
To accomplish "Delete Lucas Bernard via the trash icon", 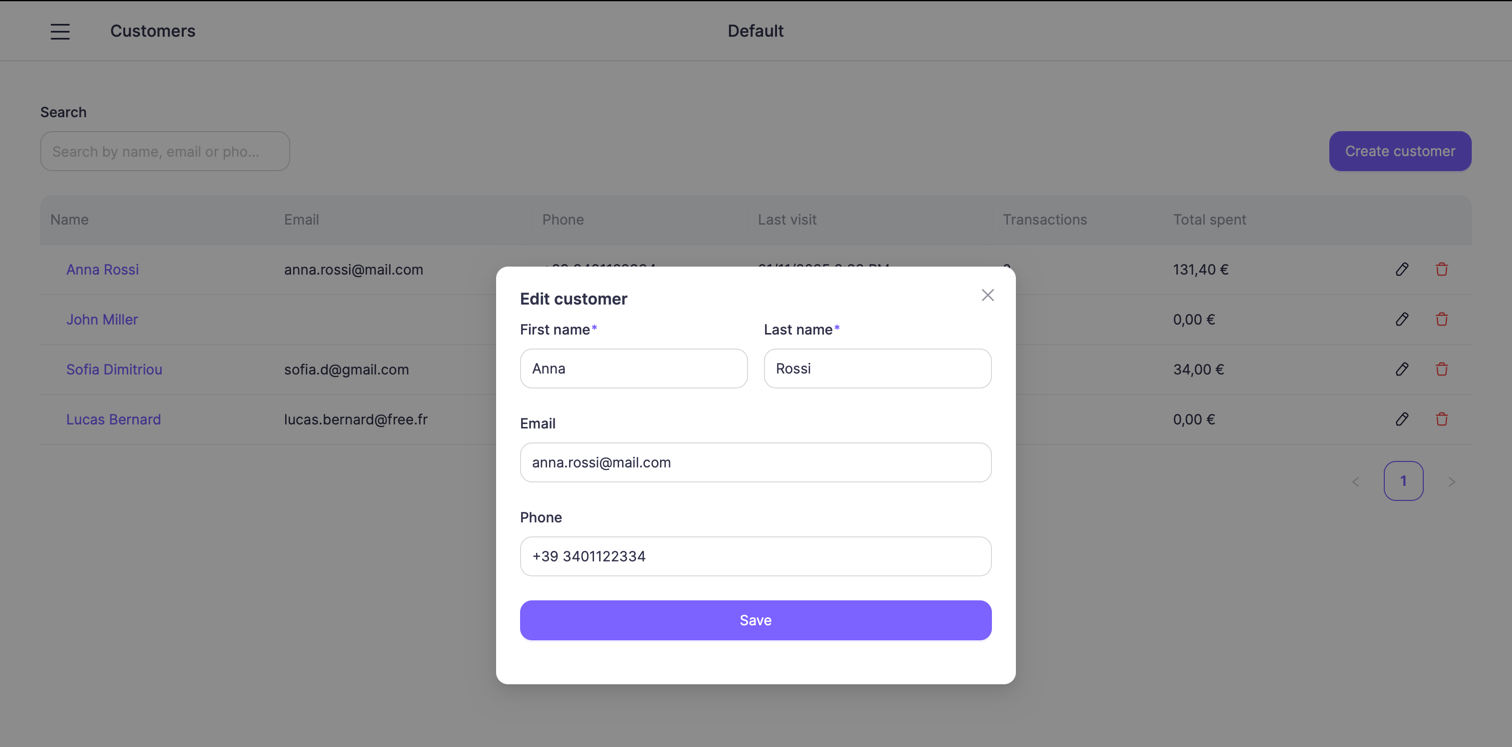I will 1442,419.
